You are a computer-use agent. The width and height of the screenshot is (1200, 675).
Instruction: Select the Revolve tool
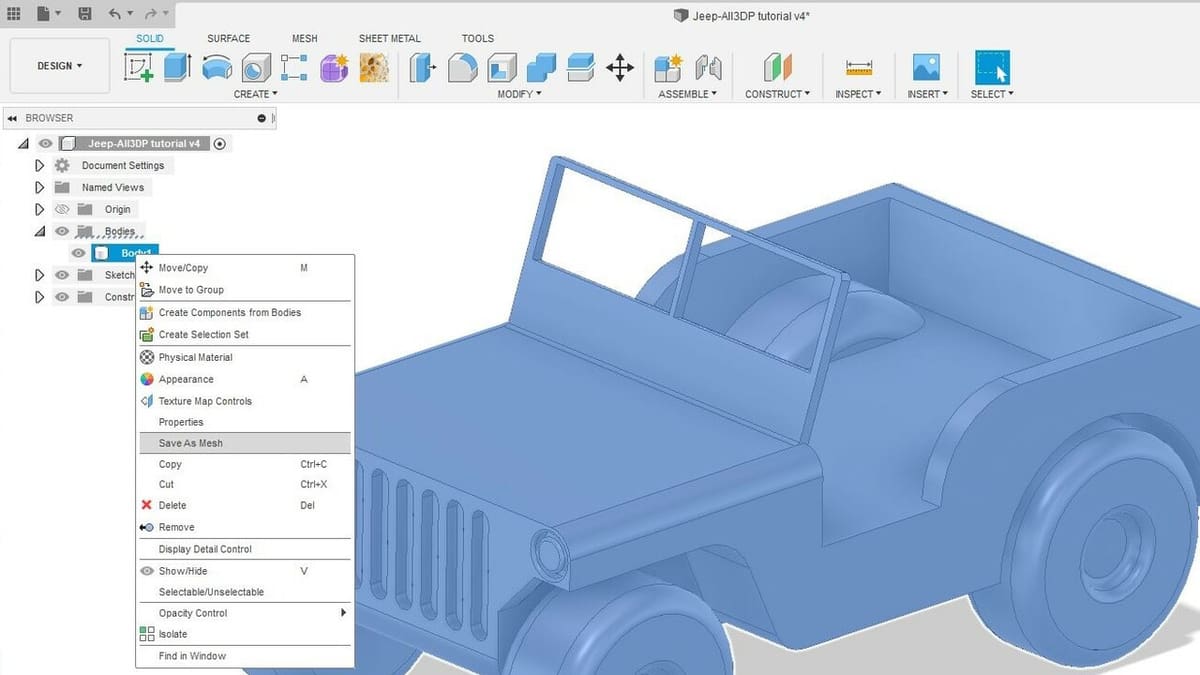coord(216,68)
